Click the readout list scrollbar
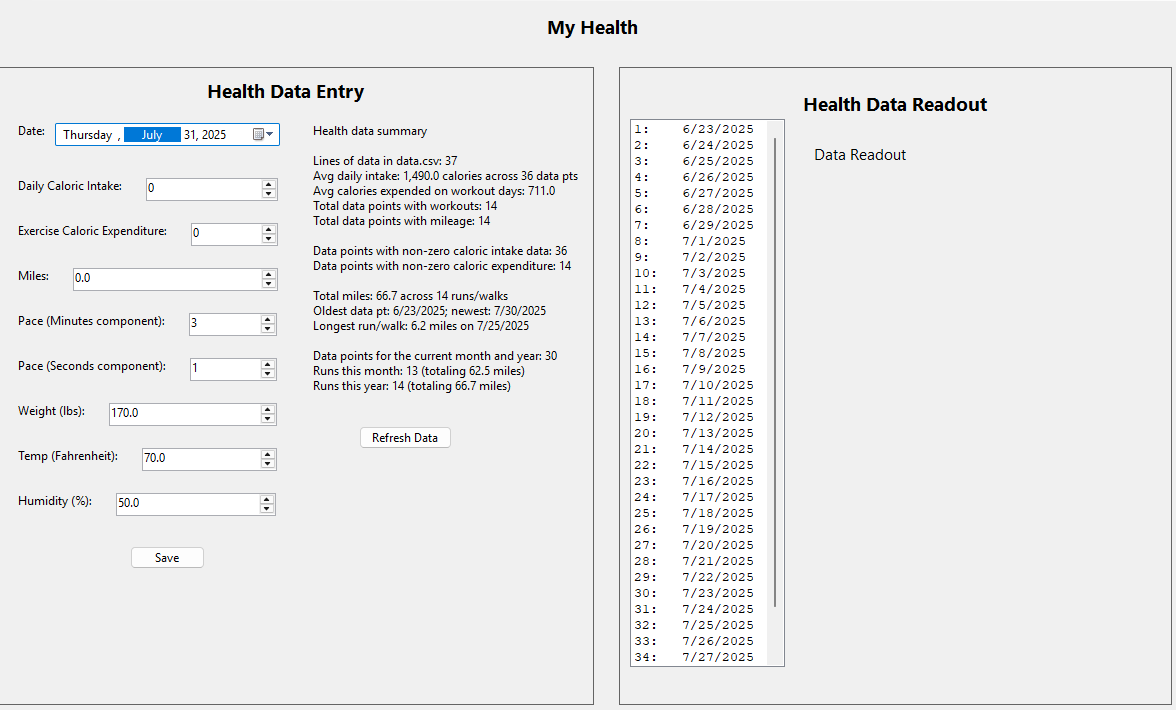The image size is (1176, 710). 775,373
